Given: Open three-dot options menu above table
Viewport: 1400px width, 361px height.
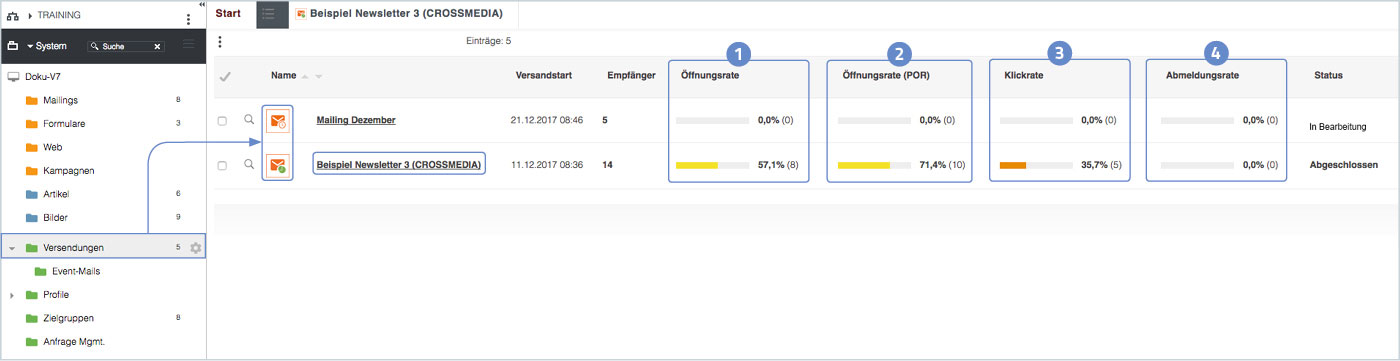Looking at the screenshot, I should (x=219, y=42).
